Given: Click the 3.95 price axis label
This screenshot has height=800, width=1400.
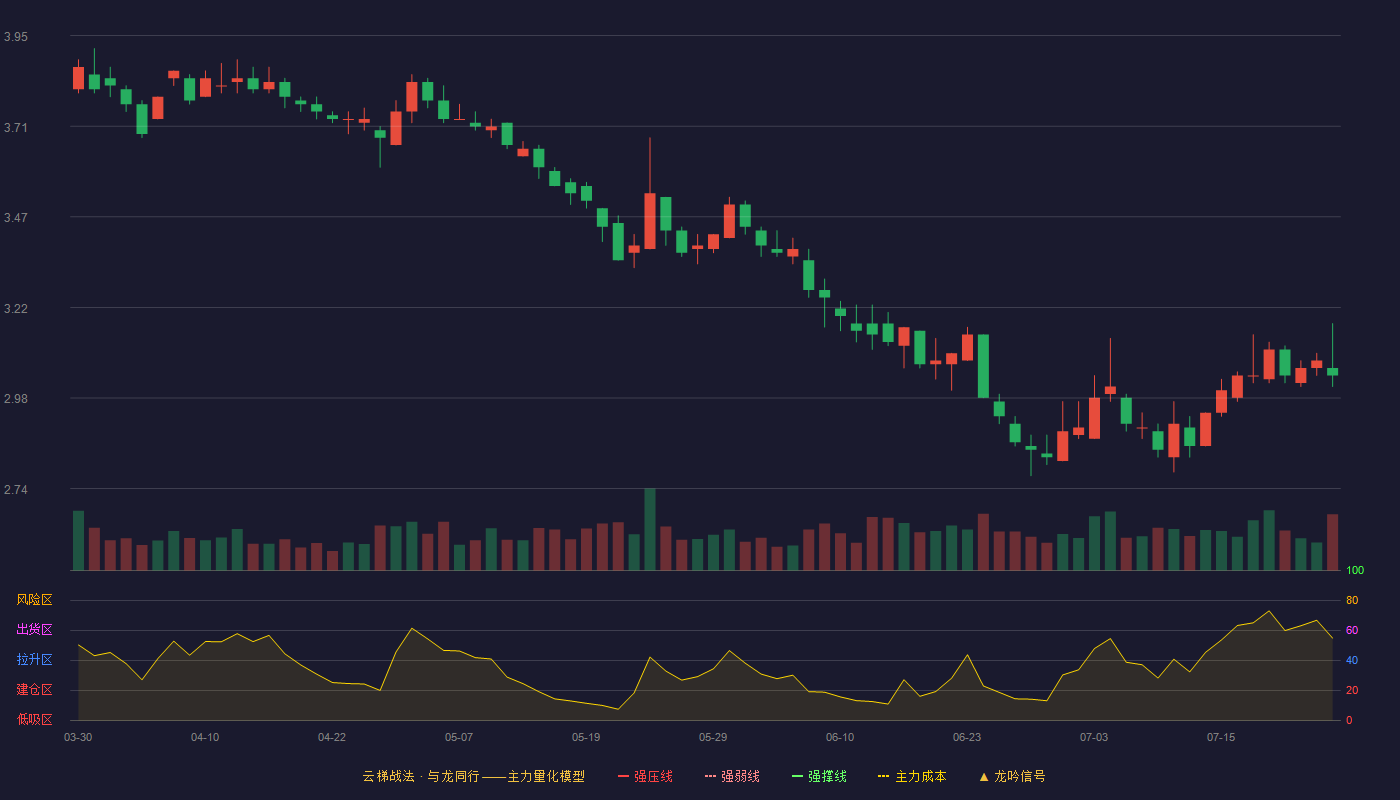Looking at the screenshot, I should 16,37.
